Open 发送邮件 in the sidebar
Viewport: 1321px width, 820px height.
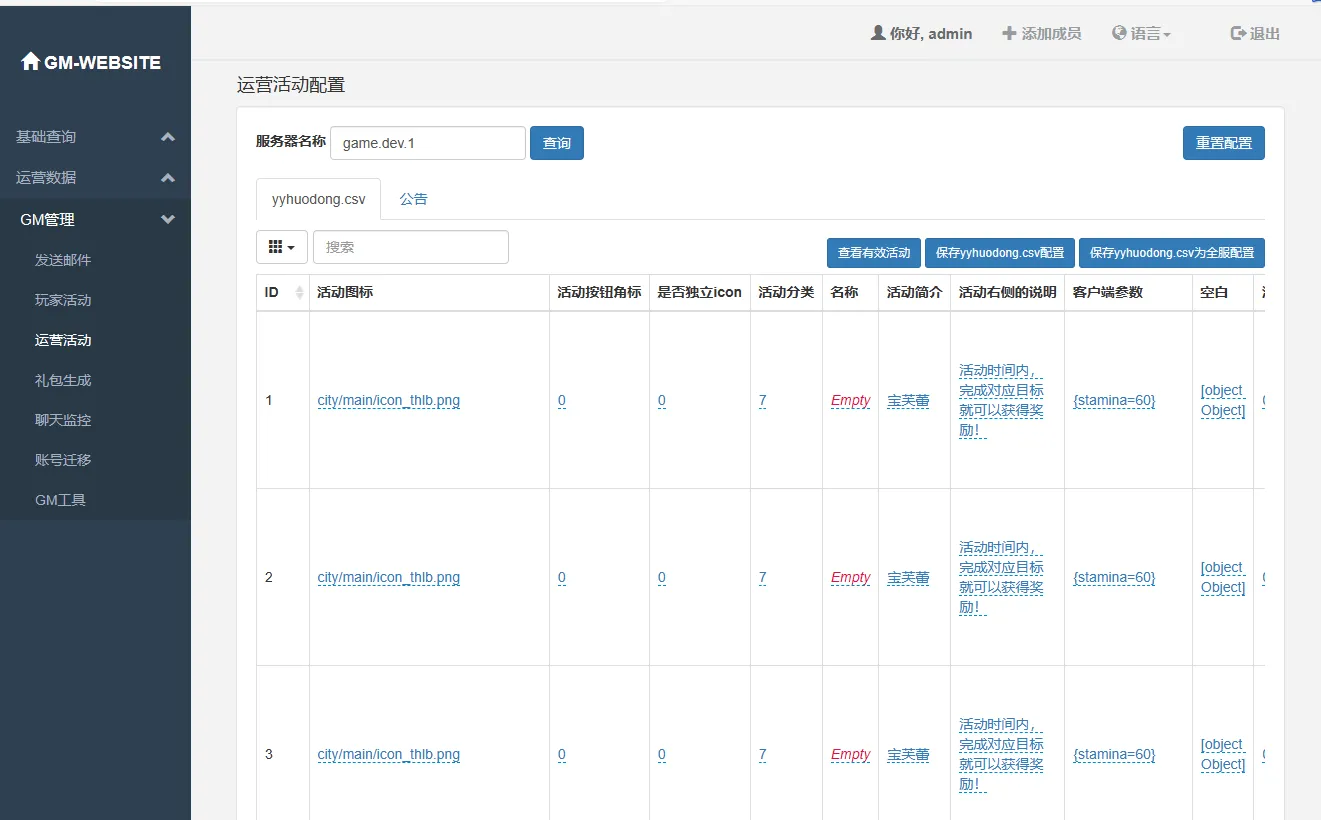coord(63,260)
